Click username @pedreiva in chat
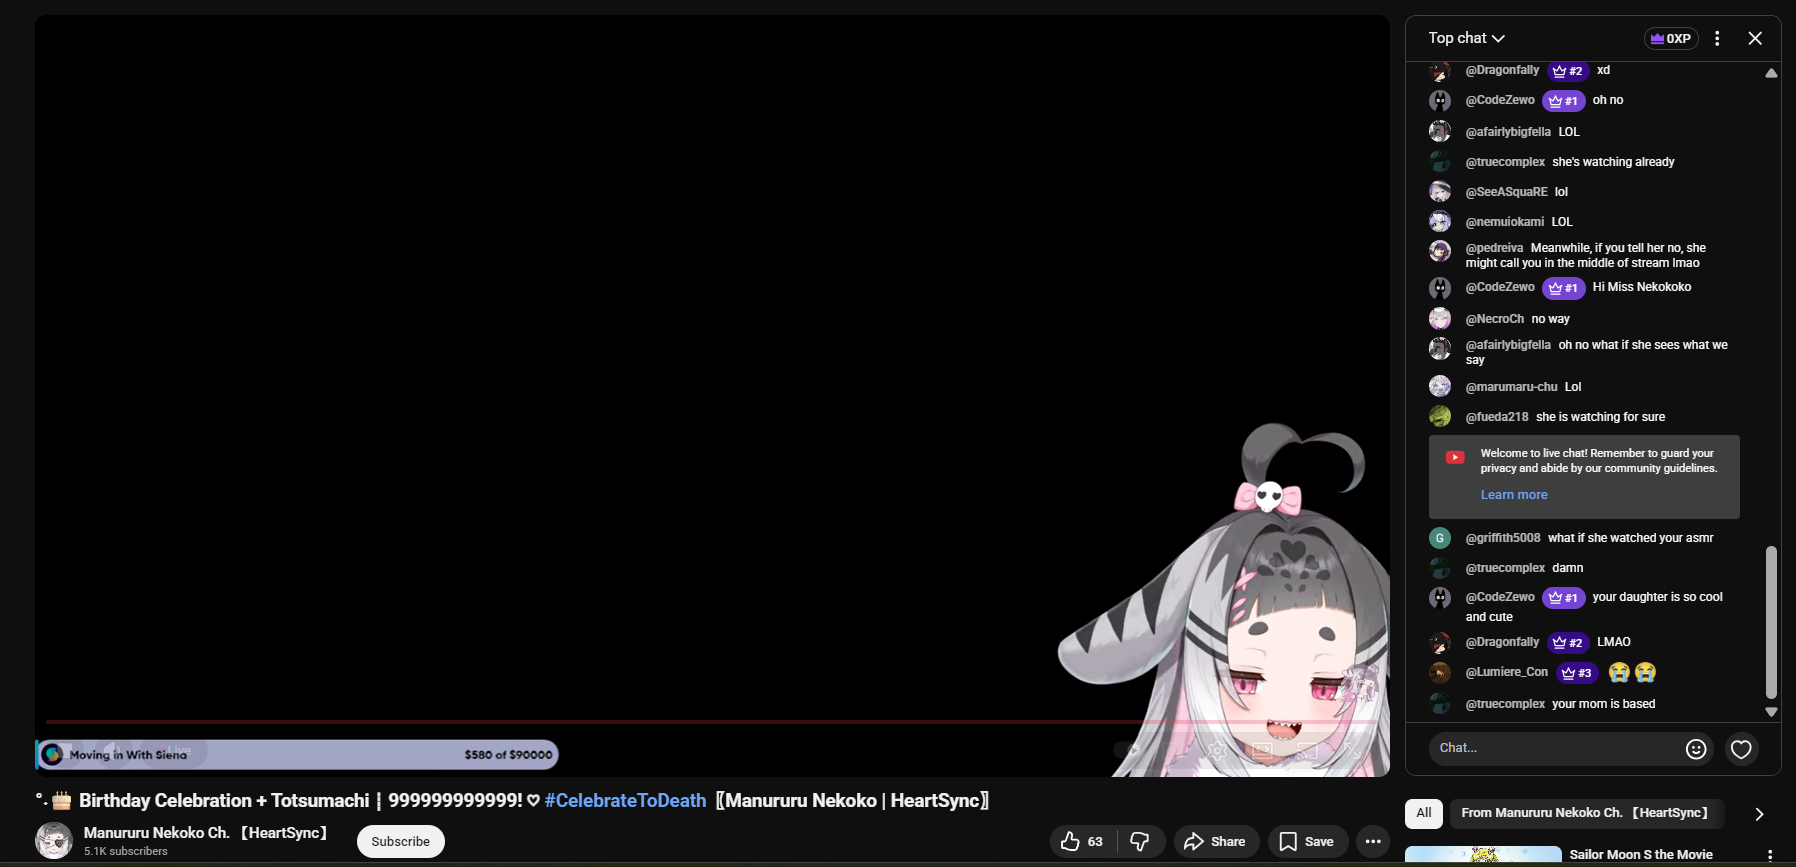Image resolution: width=1796 pixels, height=867 pixels. click(1495, 248)
